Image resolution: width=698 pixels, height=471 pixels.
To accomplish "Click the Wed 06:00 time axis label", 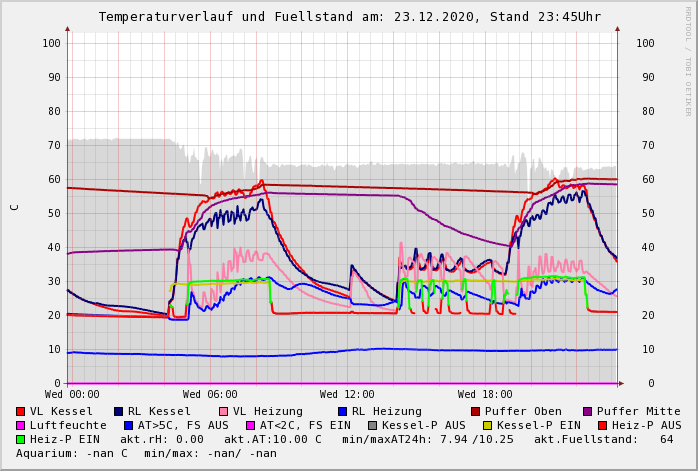I will pos(210,395).
